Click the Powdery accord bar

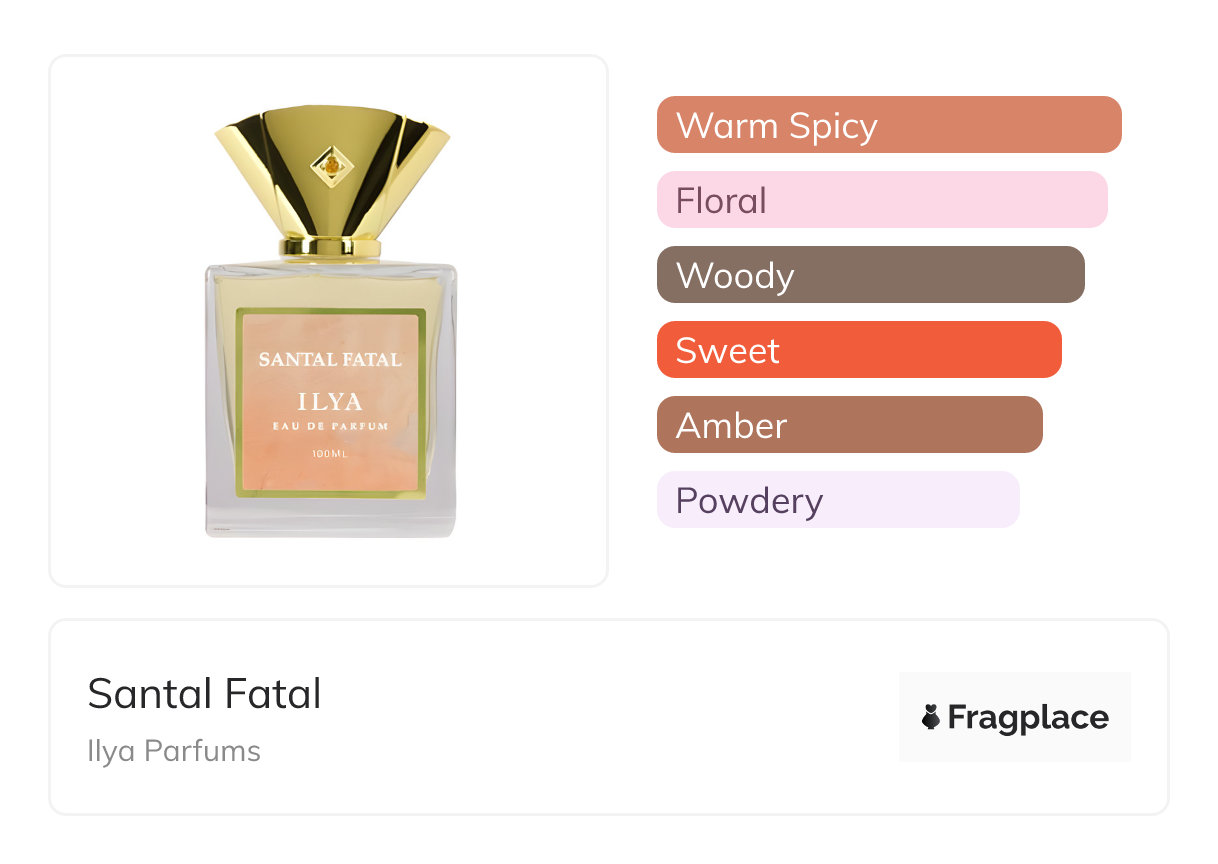[x=837, y=500]
